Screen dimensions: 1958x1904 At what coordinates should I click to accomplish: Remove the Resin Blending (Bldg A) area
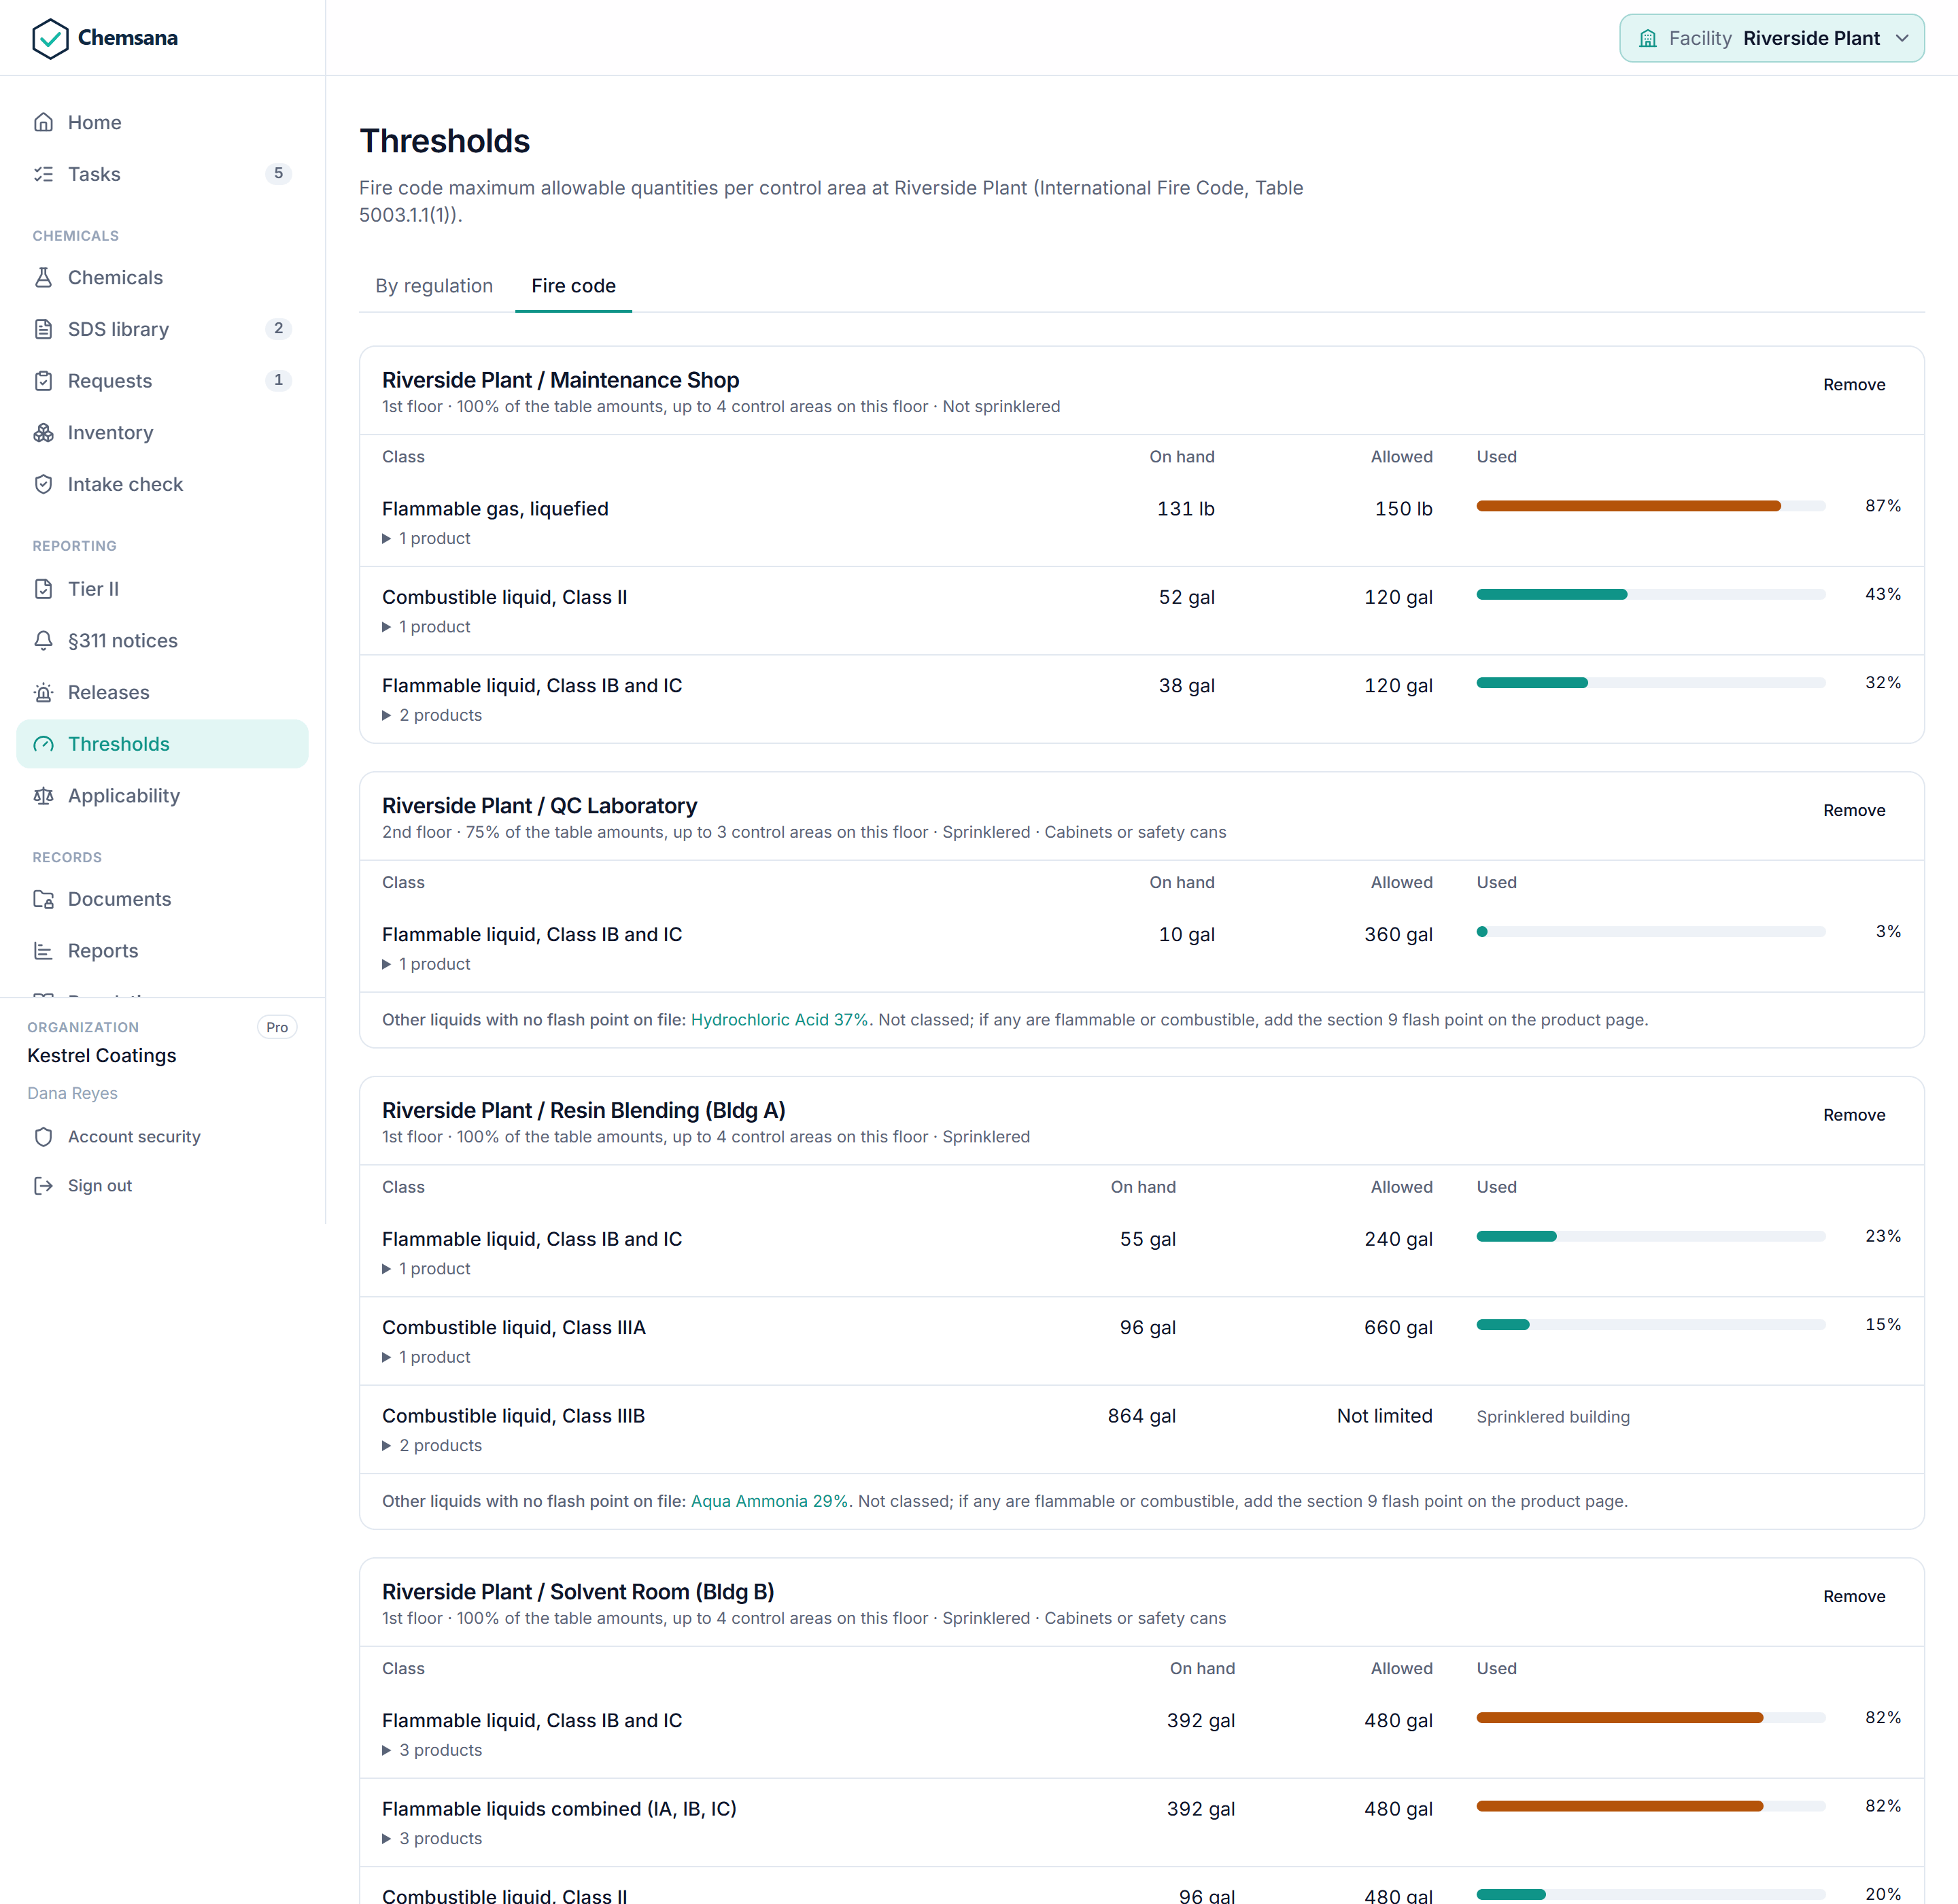click(1854, 1115)
